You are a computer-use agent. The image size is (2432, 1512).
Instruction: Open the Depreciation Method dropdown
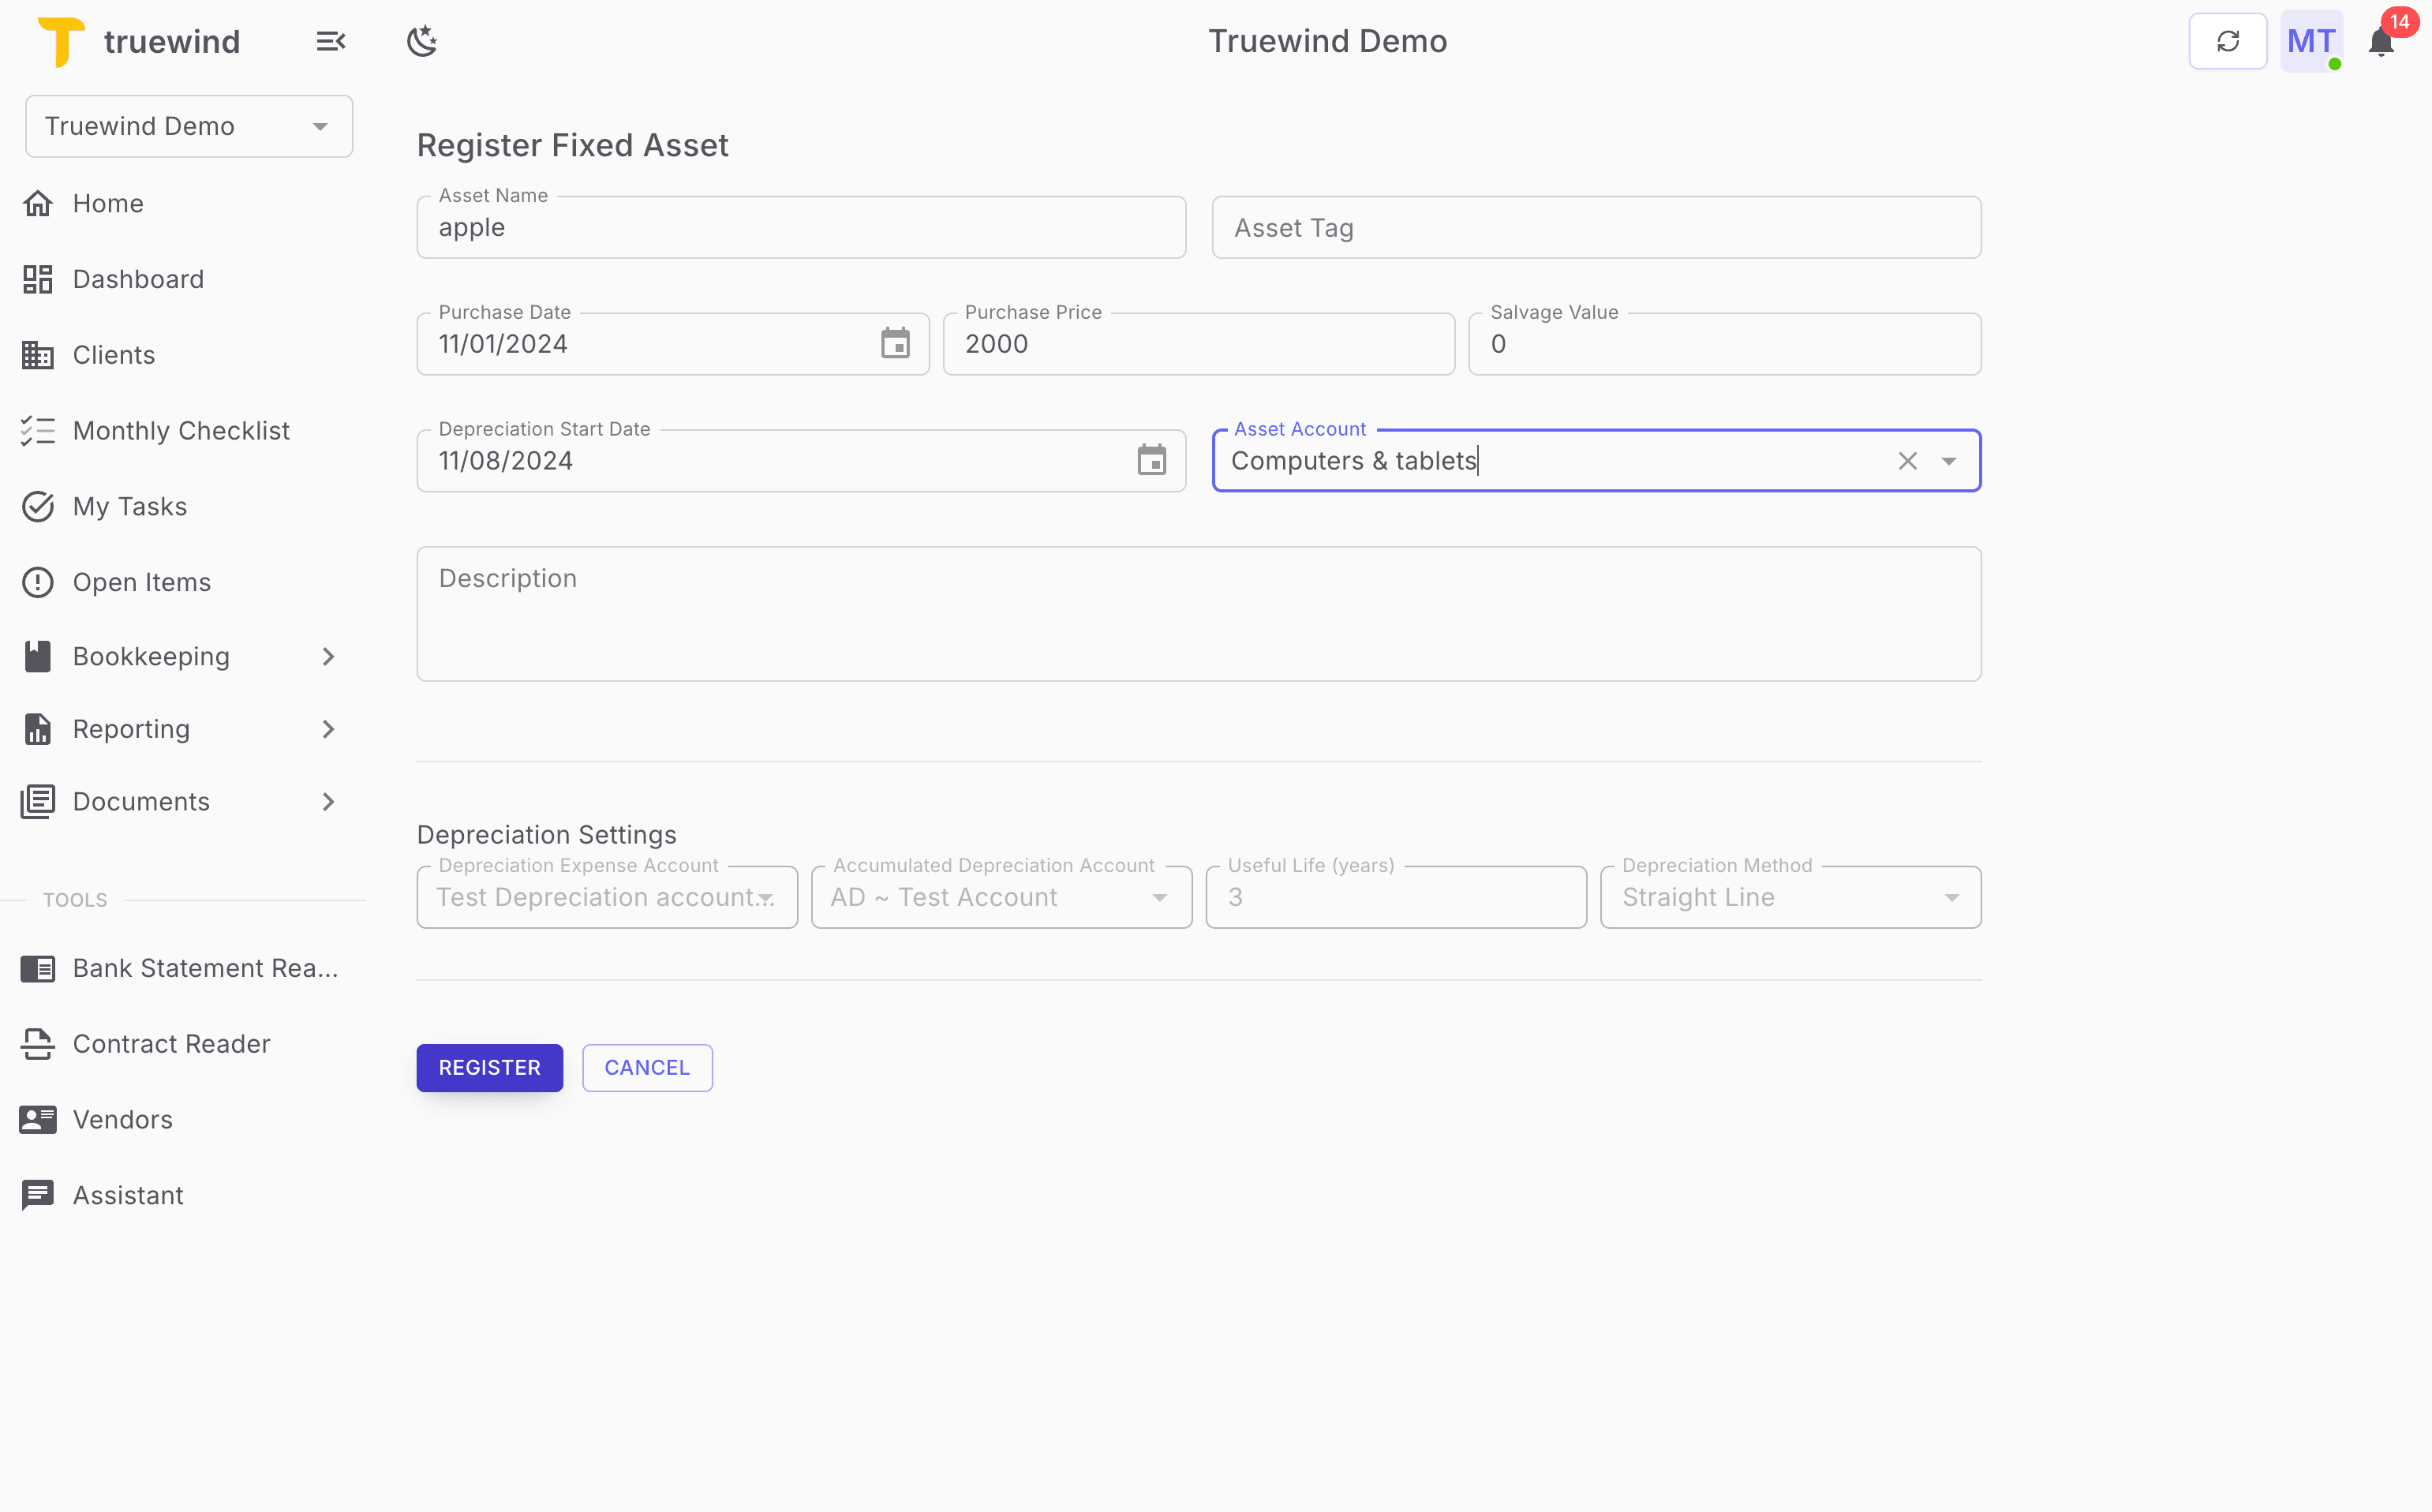[1951, 897]
